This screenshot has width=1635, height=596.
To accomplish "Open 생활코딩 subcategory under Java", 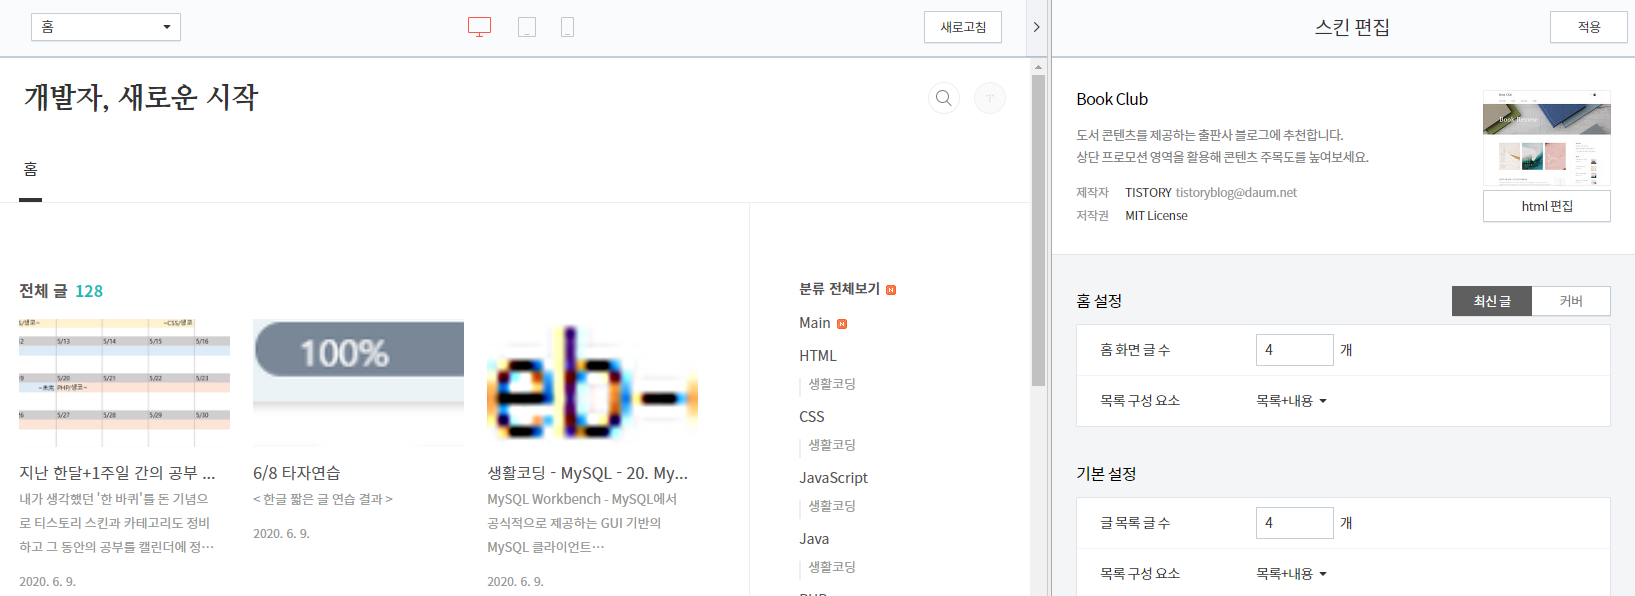I will click(832, 567).
